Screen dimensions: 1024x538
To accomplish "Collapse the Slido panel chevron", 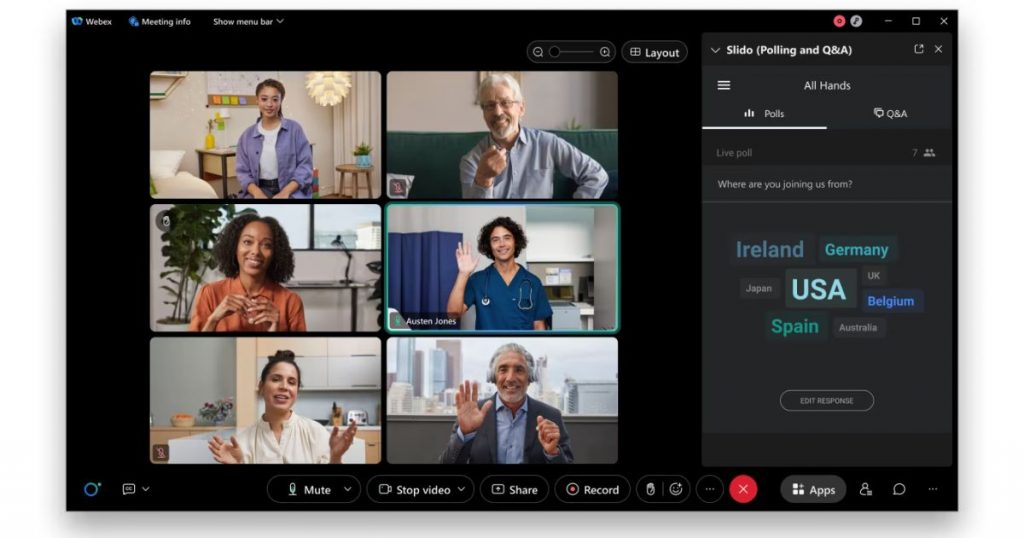I will pyautogui.click(x=715, y=50).
